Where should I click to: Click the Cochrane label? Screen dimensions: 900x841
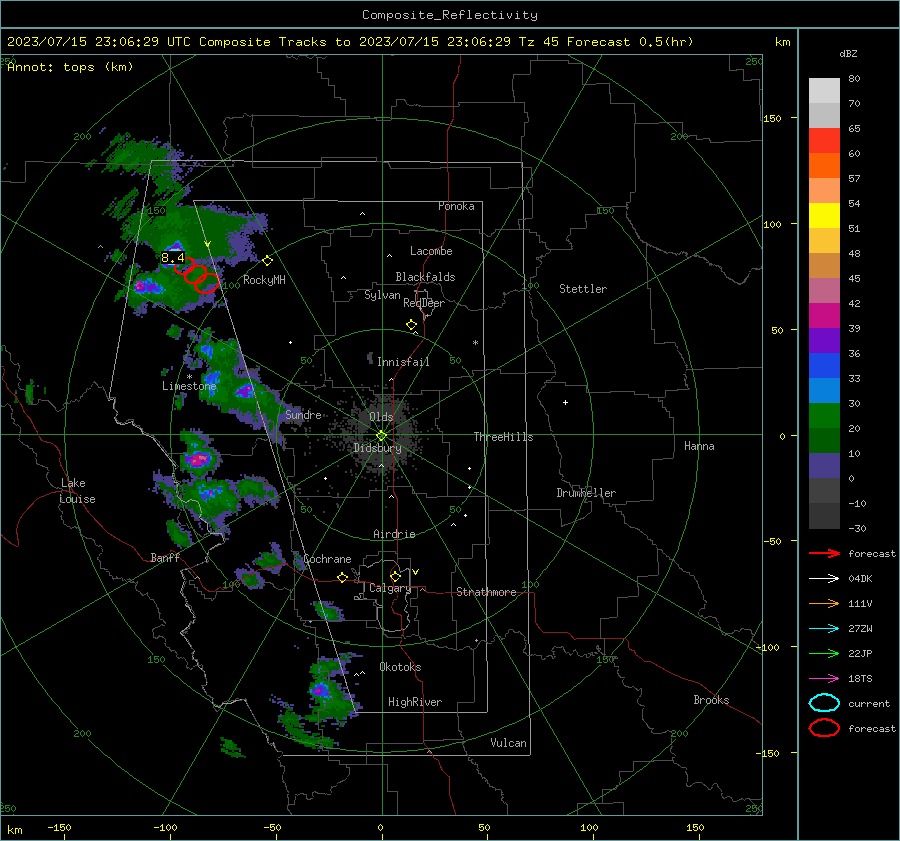click(x=327, y=559)
